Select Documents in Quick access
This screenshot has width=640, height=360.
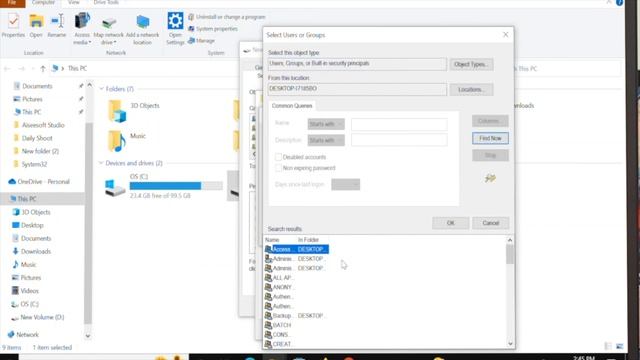click(x=37, y=86)
